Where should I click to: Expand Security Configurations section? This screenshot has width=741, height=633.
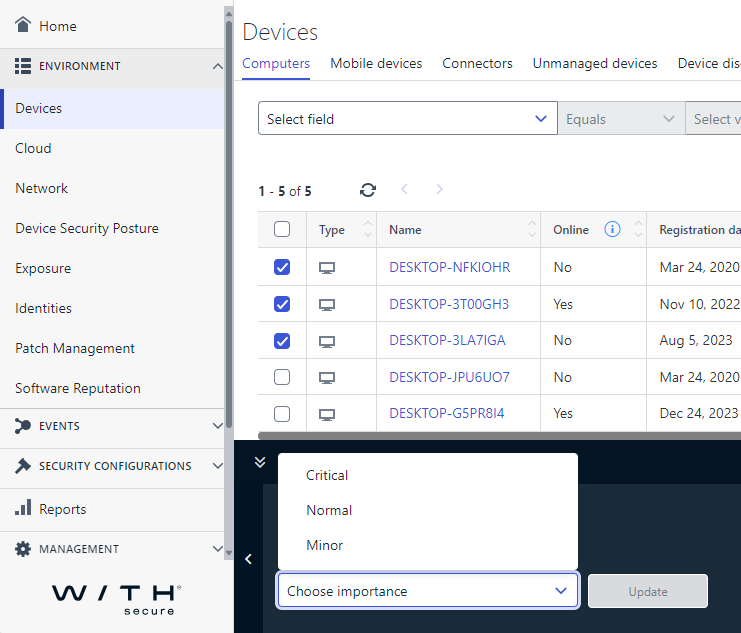pos(217,466)
